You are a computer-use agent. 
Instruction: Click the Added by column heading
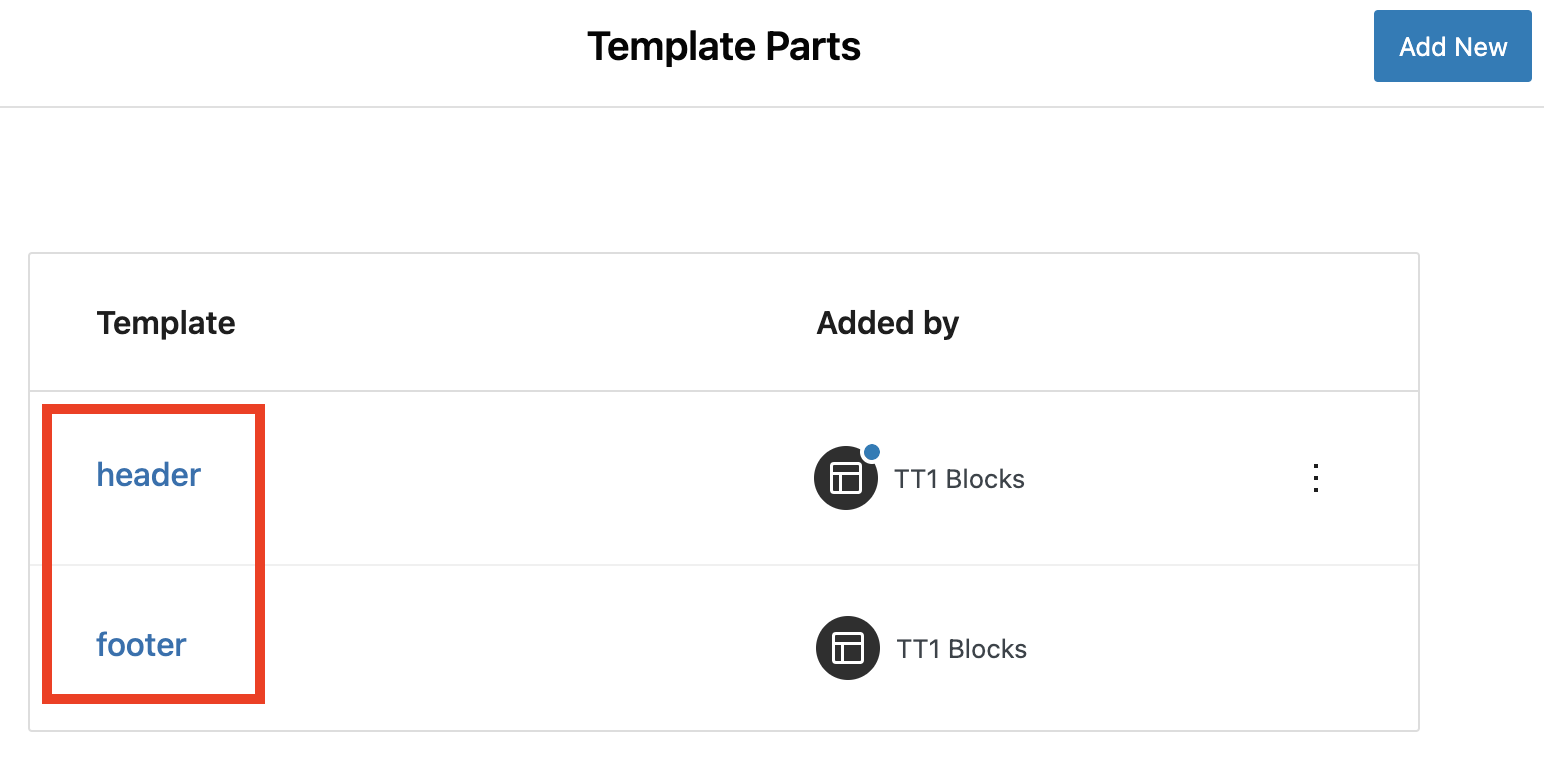tap(887, 323)
